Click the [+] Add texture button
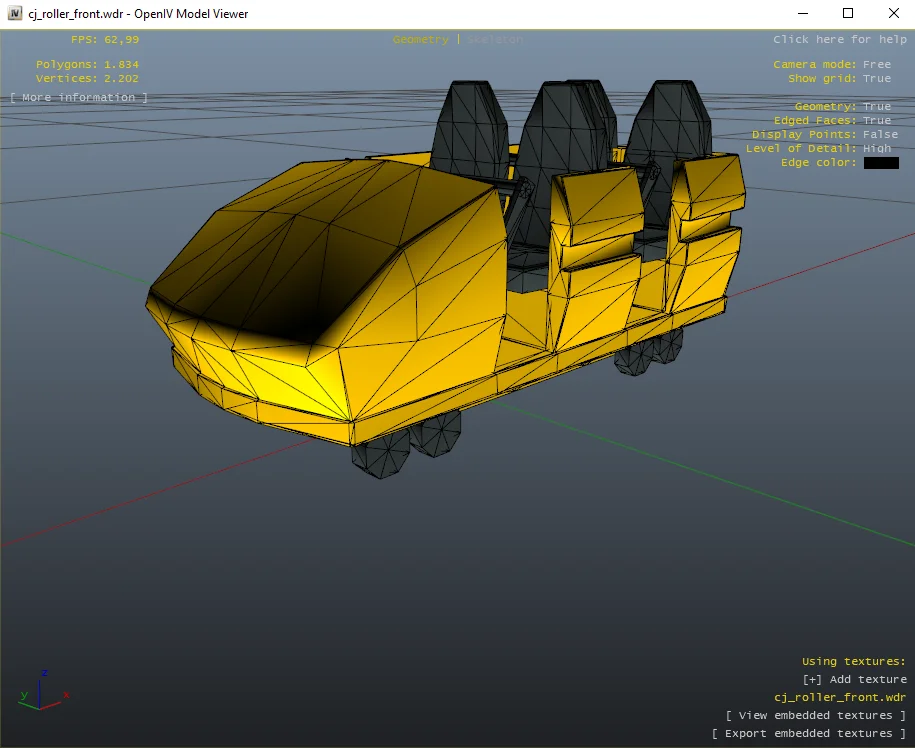This screenshot has height=748, width=915. pos(854,679)
